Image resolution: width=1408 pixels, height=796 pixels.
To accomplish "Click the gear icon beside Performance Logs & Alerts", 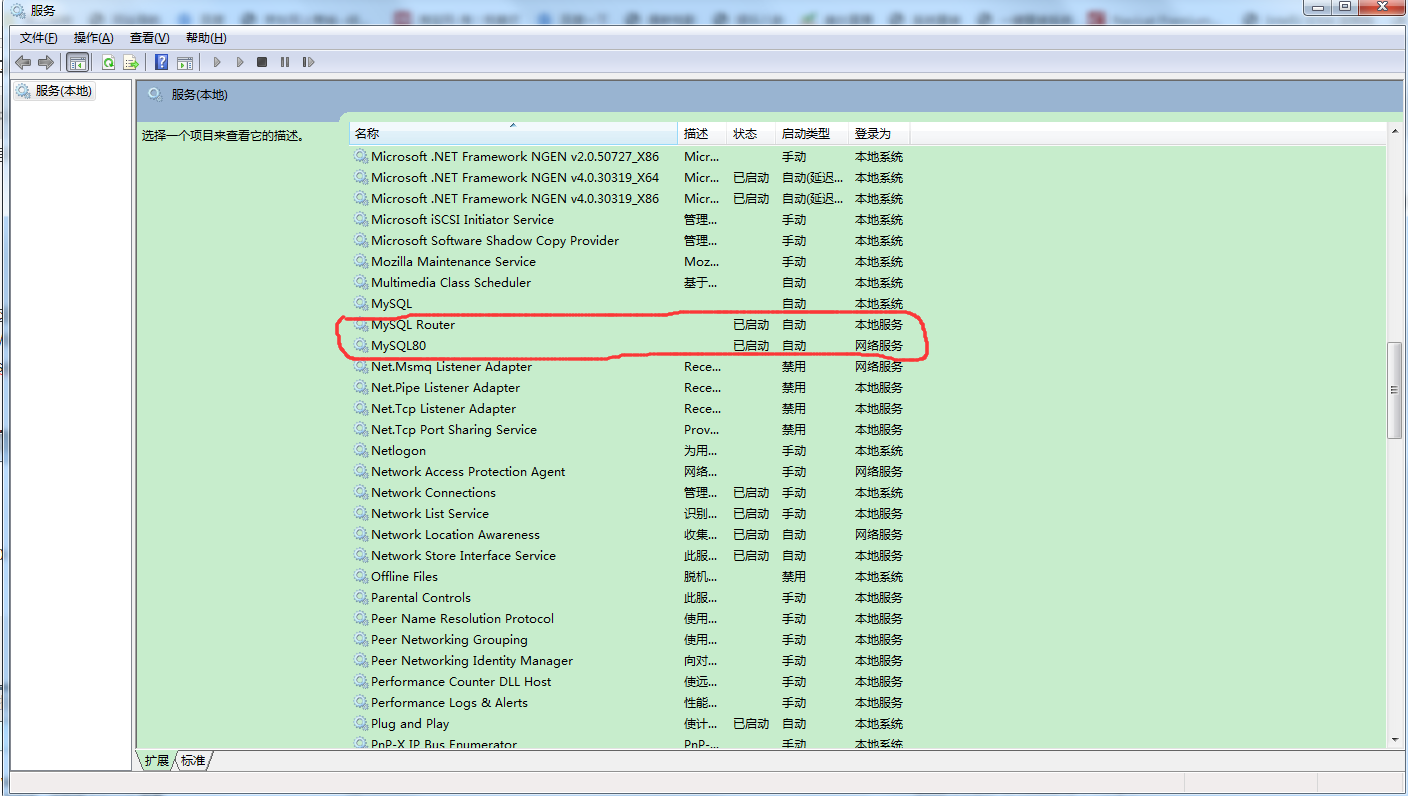I will pyautogui.click(x=361, y=703).
